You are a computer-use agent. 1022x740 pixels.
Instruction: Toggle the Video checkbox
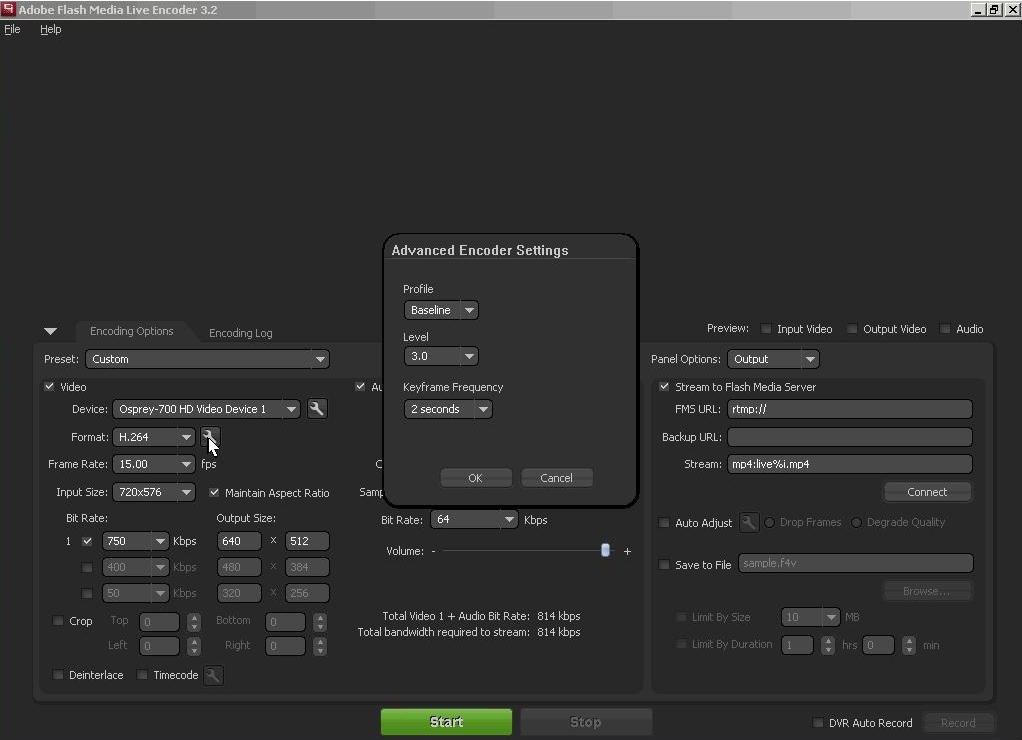tap(50, 387)
